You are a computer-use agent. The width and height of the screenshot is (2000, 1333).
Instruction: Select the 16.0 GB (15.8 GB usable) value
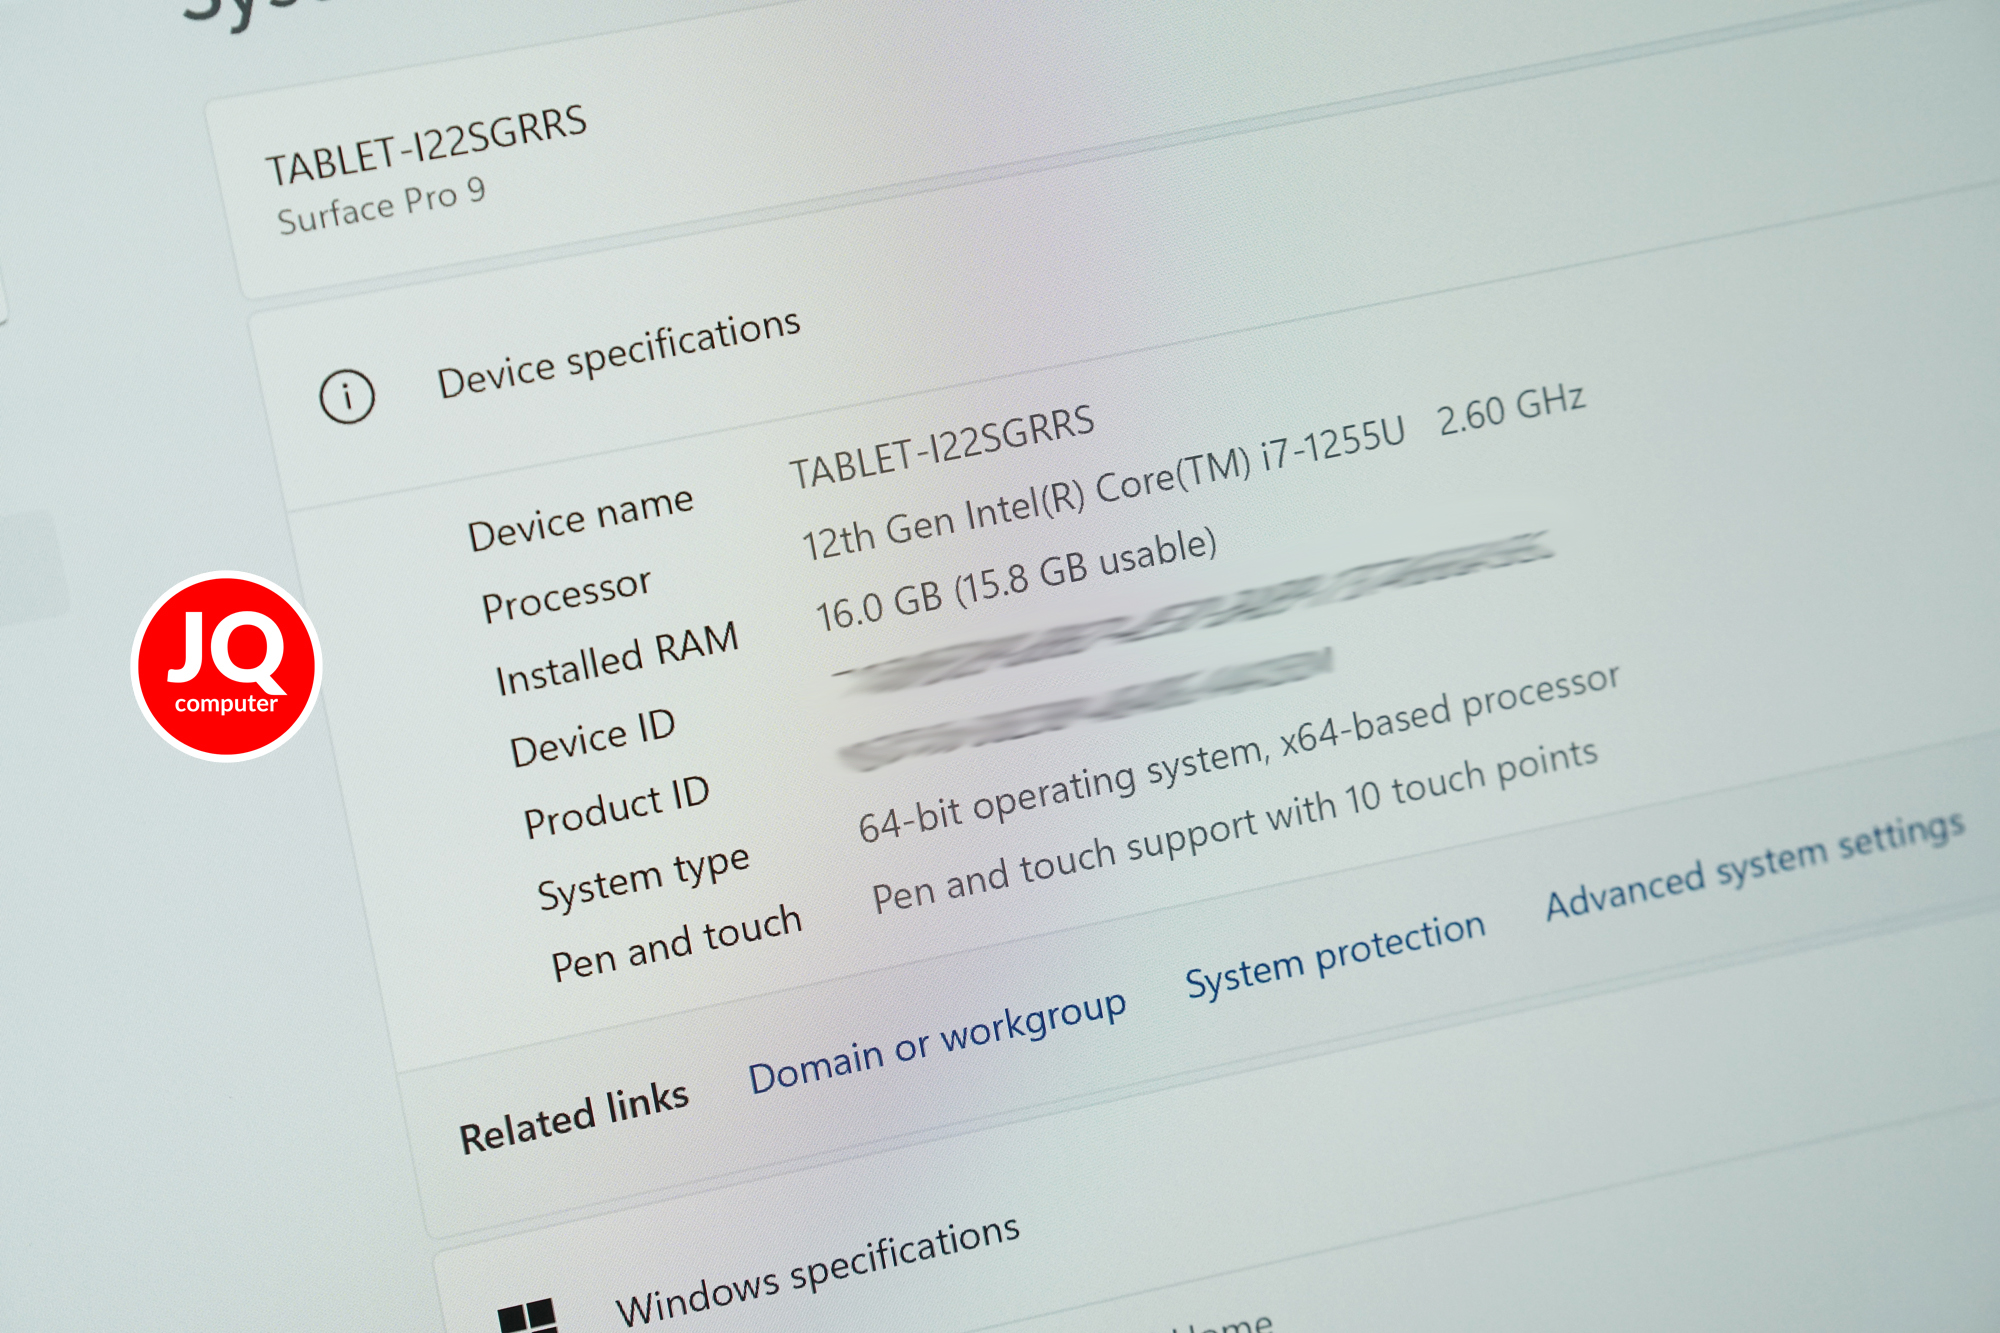(x=1016, y=580)
